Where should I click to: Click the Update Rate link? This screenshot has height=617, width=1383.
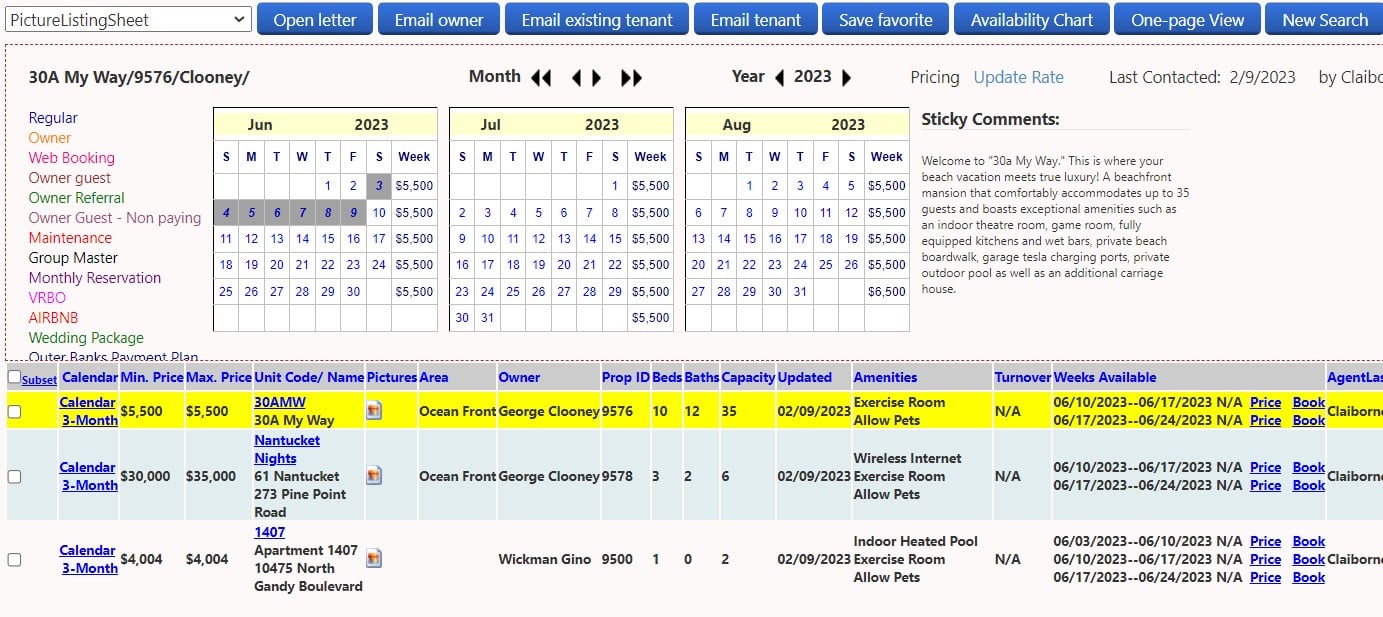(1019, 77)
